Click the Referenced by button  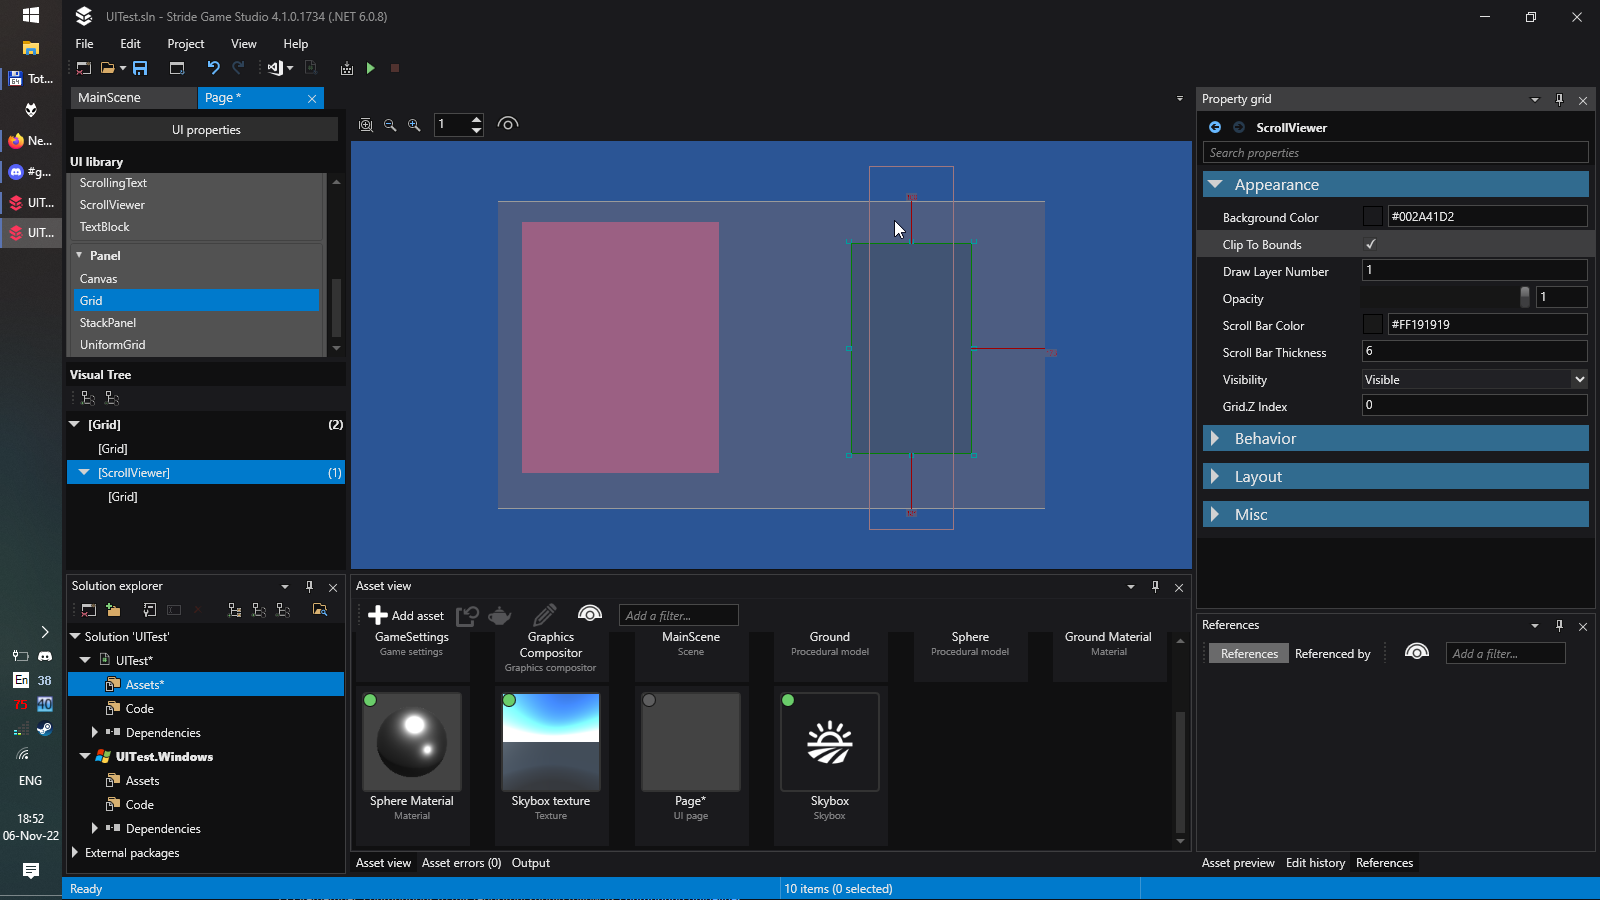(1333, 653)
